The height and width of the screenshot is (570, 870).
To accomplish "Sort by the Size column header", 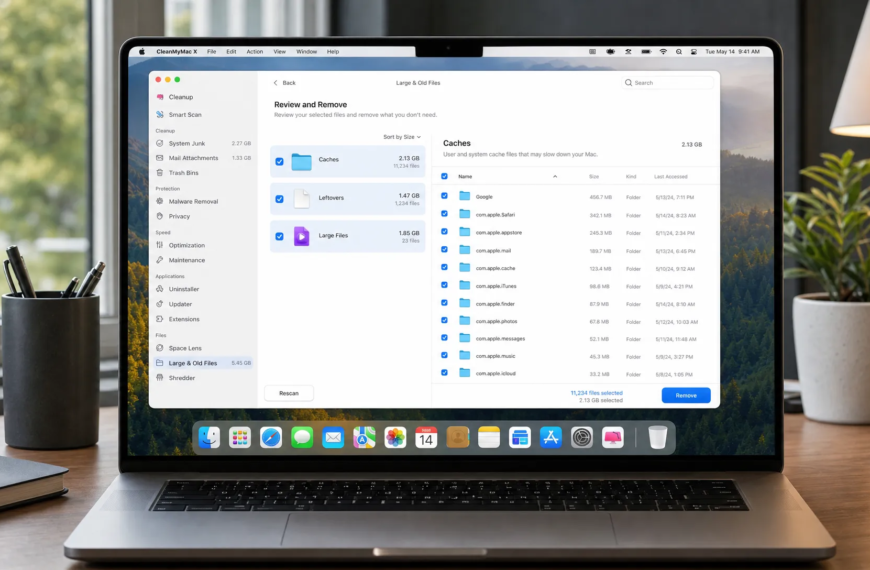I will point(594,176).
